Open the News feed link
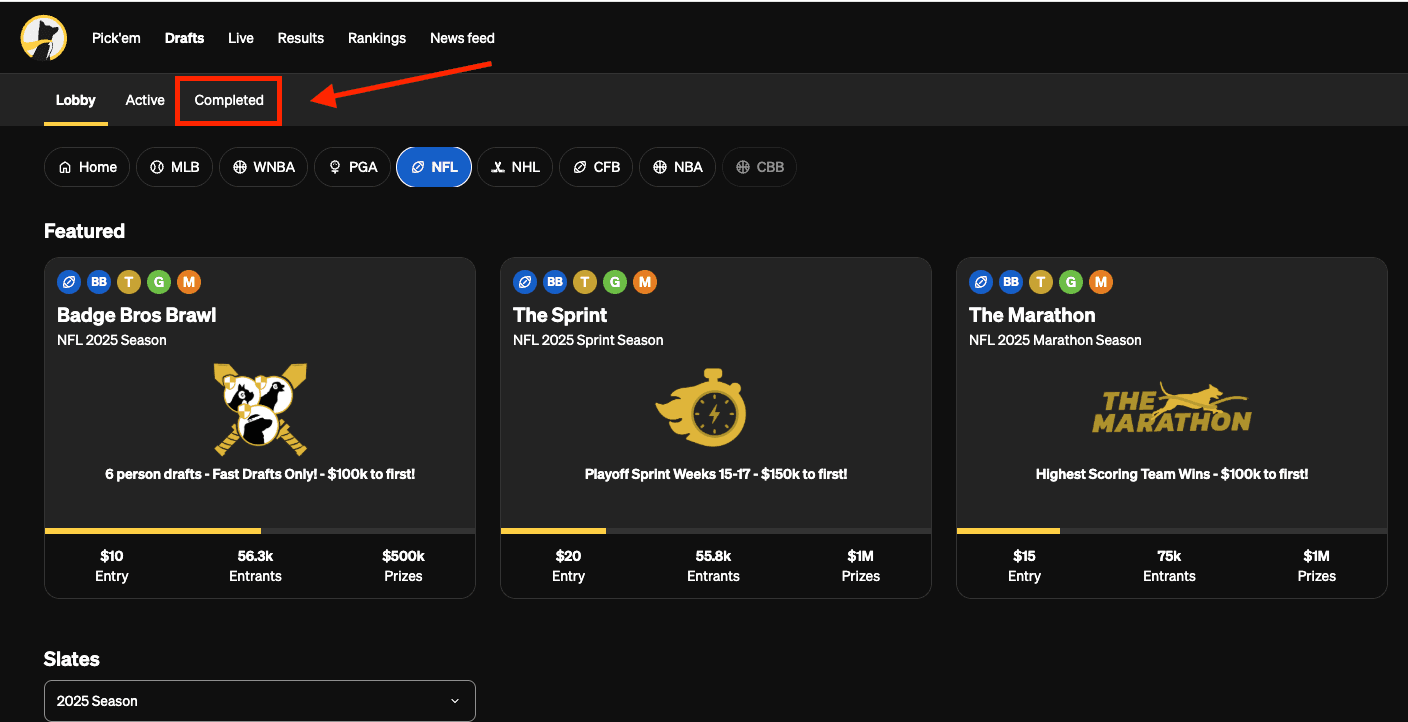Image resolution: width=1408 pixels, height=722 pixels. coord(462,38)
